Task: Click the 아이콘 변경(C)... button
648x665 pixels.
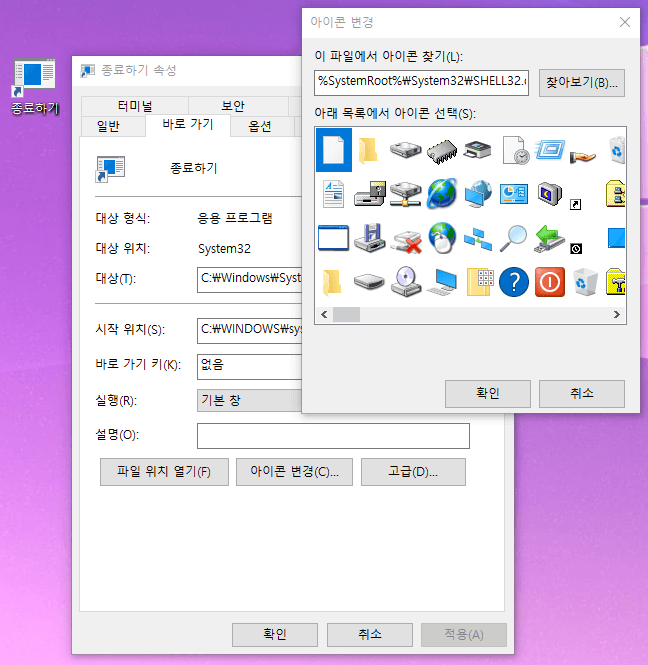Action: (x=294, y=472)
